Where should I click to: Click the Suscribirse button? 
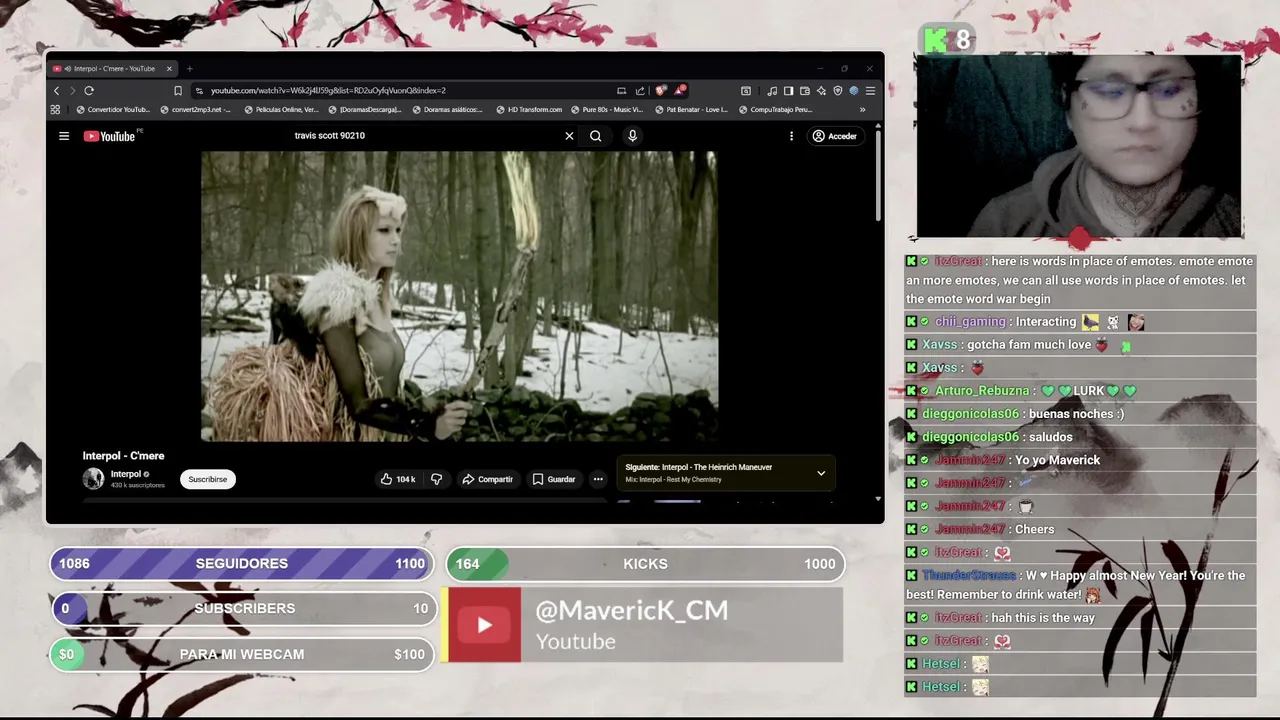208,479
